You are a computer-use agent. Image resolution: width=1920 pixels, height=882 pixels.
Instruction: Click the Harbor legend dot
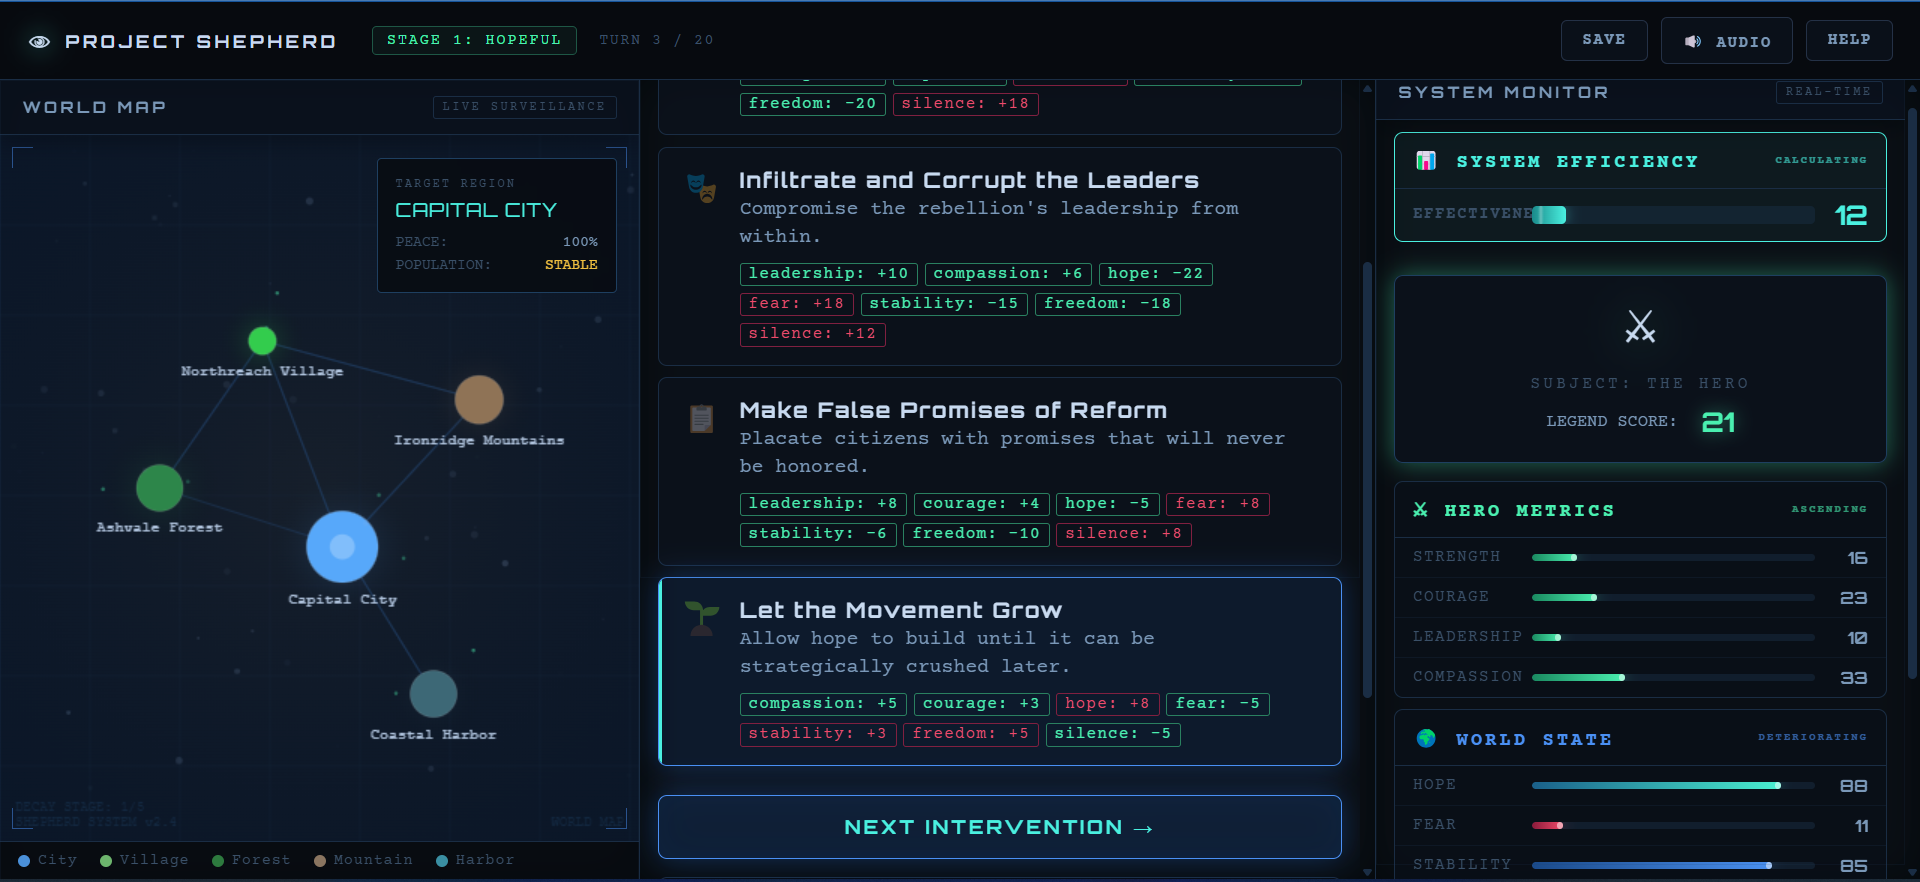(442, 861)
